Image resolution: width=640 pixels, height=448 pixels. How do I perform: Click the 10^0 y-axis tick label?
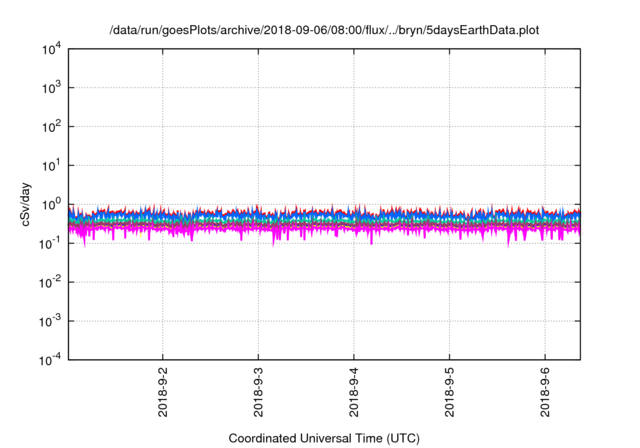coord(51,205)
